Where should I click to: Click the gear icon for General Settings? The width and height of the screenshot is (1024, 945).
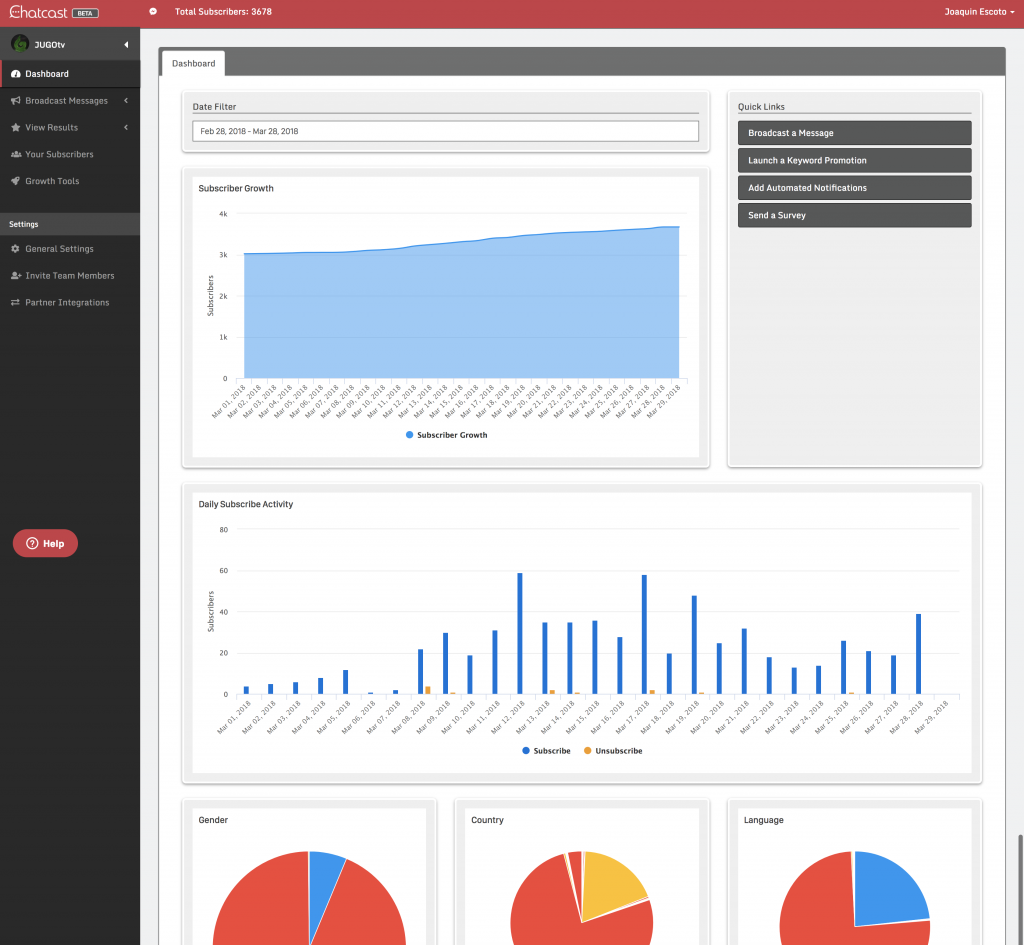(x=15, y=249)
